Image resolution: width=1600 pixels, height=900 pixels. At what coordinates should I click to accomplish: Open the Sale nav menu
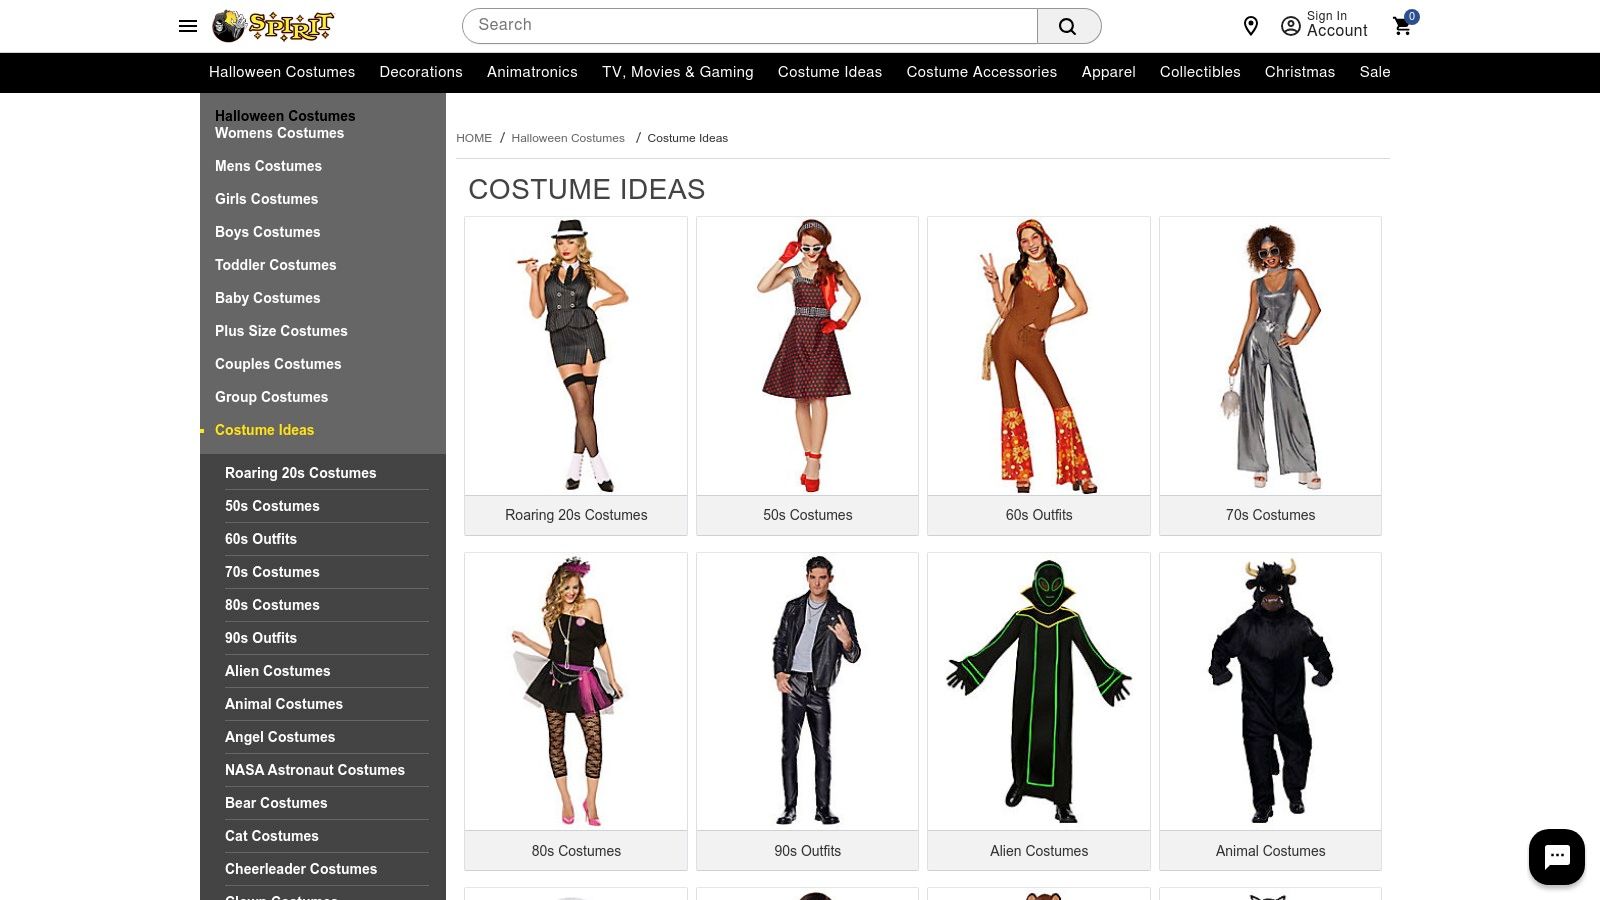tap(1375, 72)
